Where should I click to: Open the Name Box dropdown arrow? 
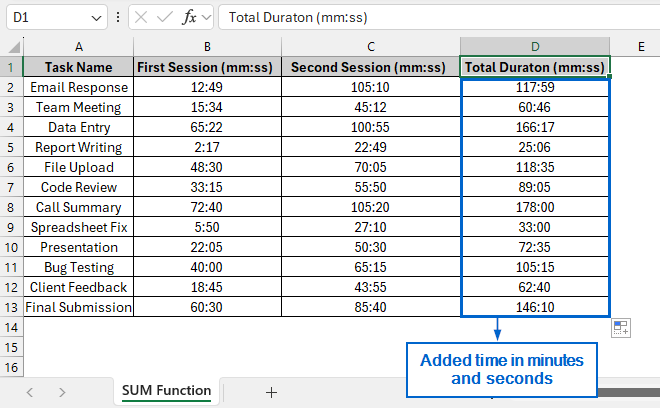(x=96, y=18)
